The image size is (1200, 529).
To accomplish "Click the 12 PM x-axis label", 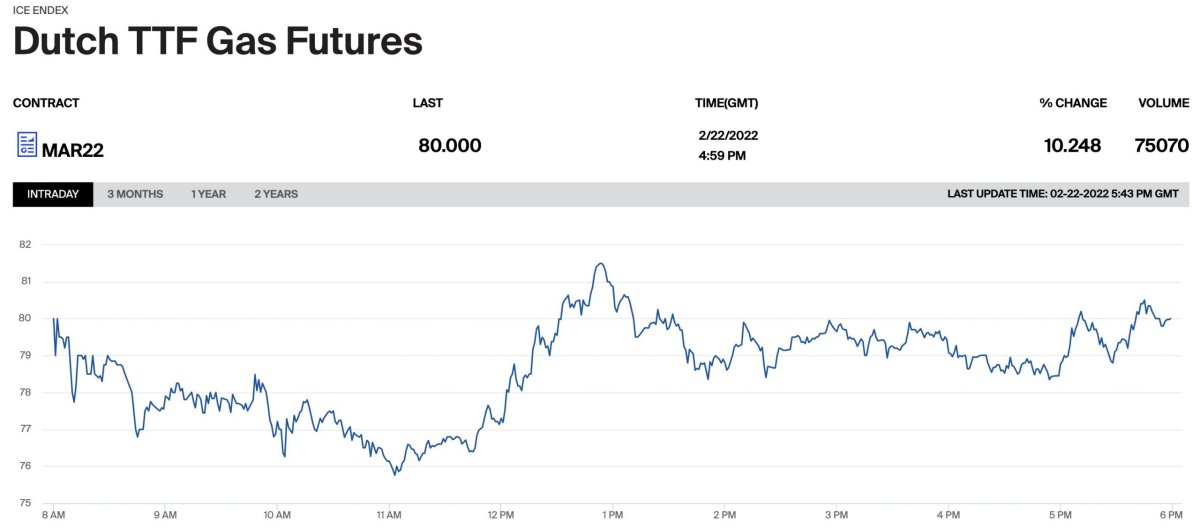I will click(500, 515).
